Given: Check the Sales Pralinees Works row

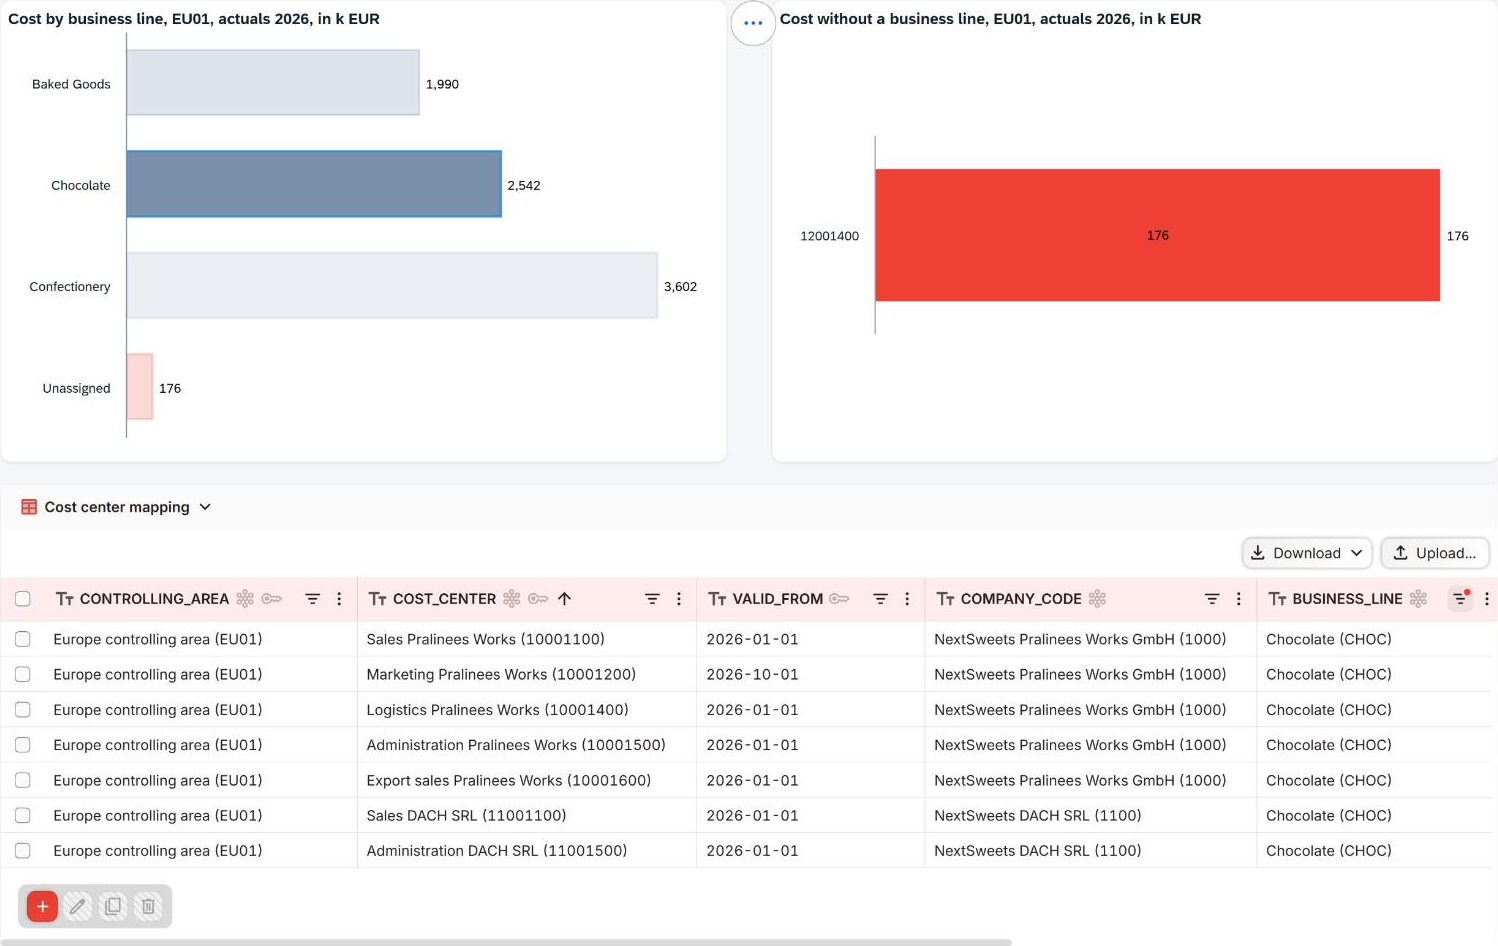Looking at the screenshot, I should pyautogui.click(x=22, y=639).
